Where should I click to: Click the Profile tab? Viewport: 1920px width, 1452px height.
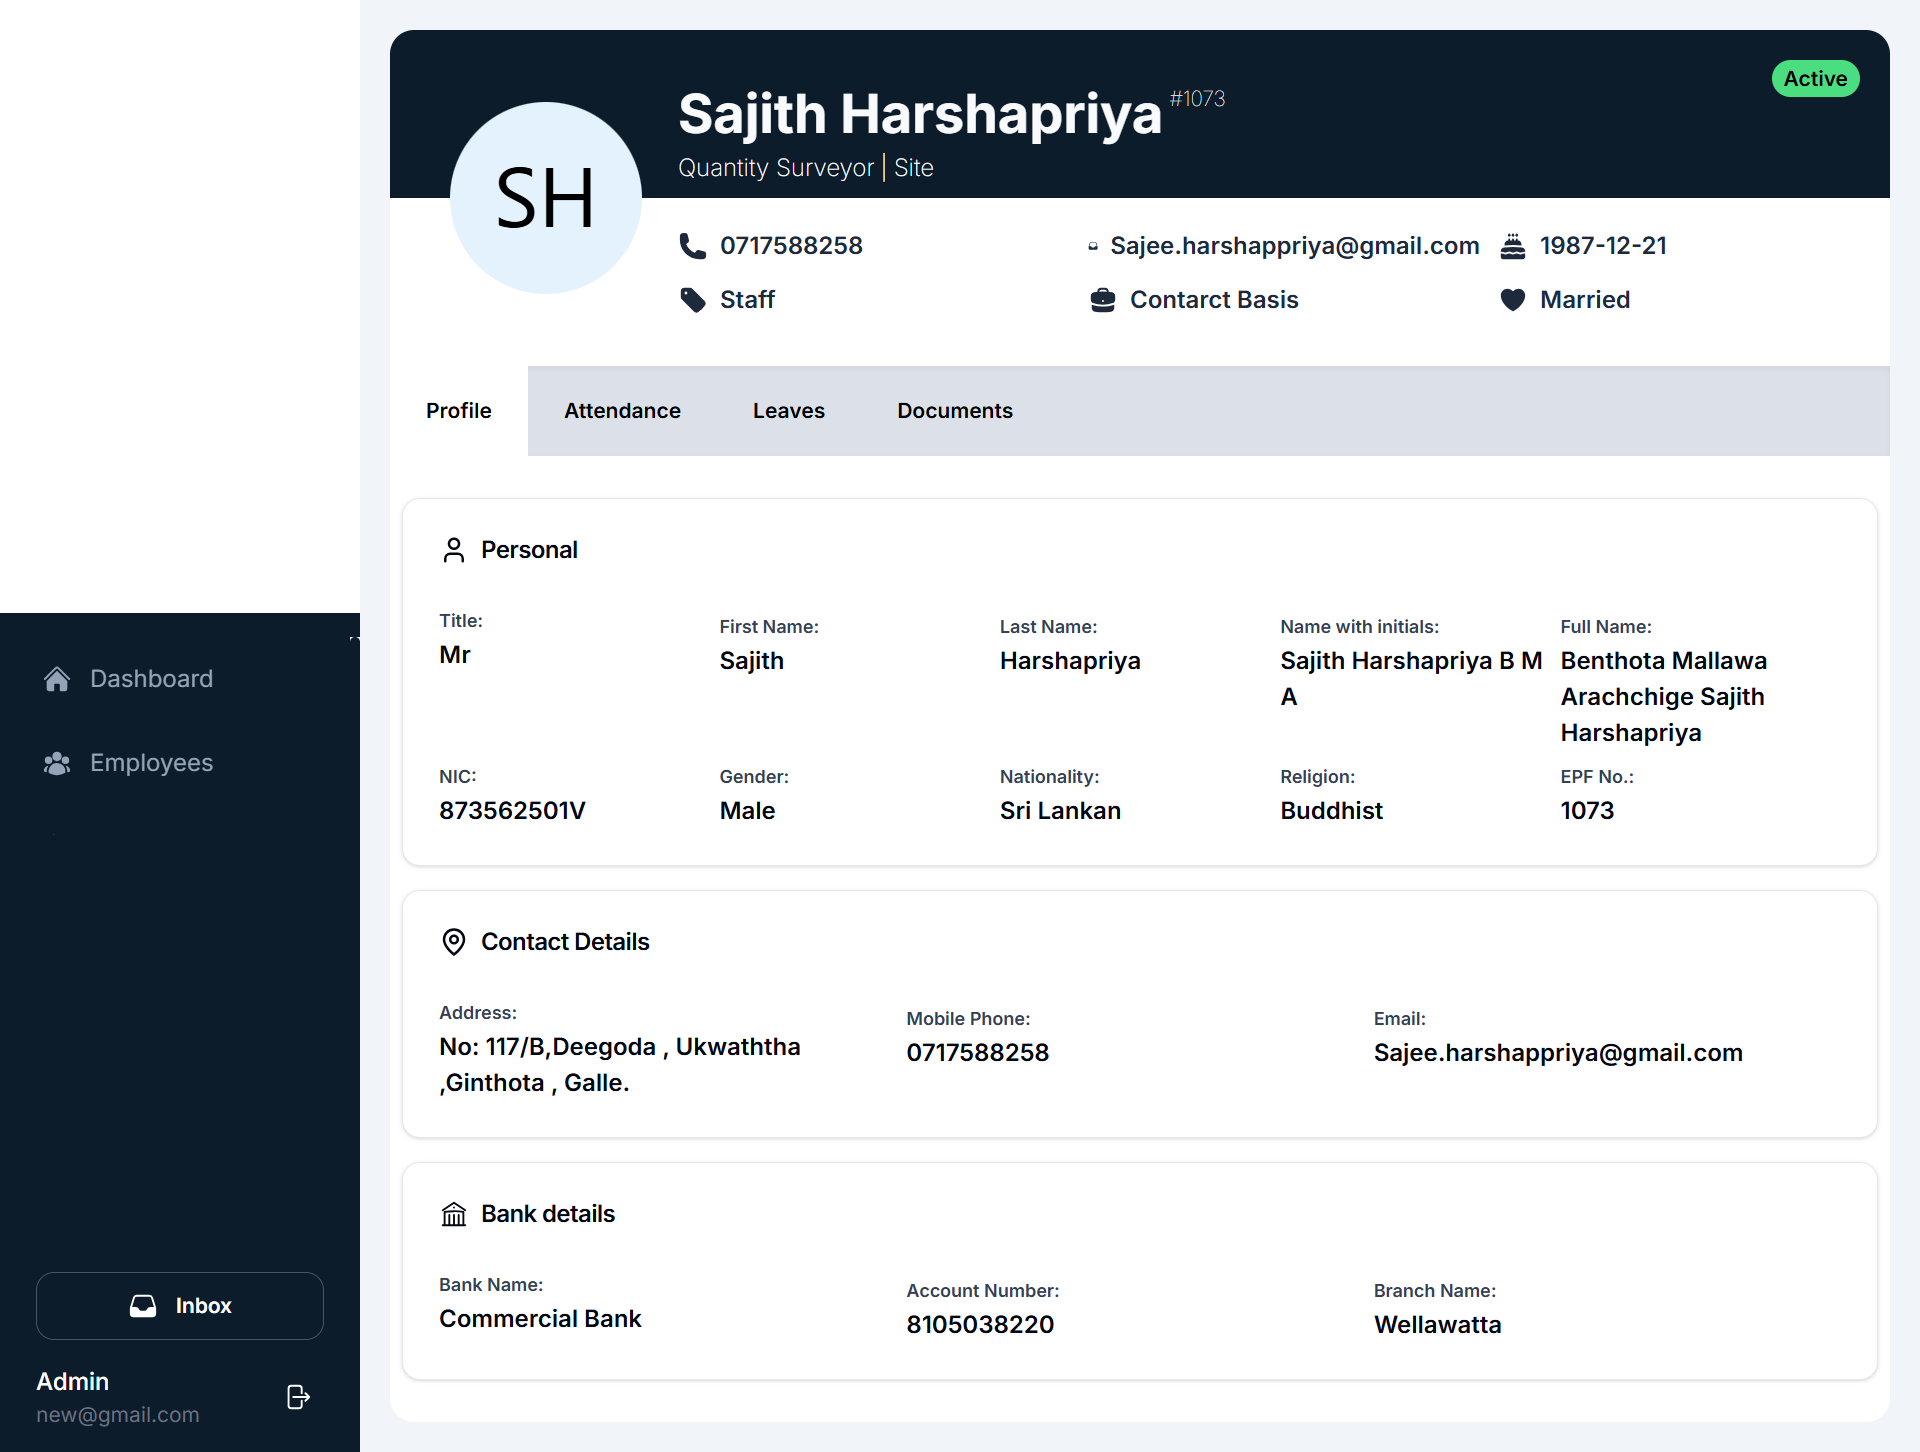(x=459, y=410)
